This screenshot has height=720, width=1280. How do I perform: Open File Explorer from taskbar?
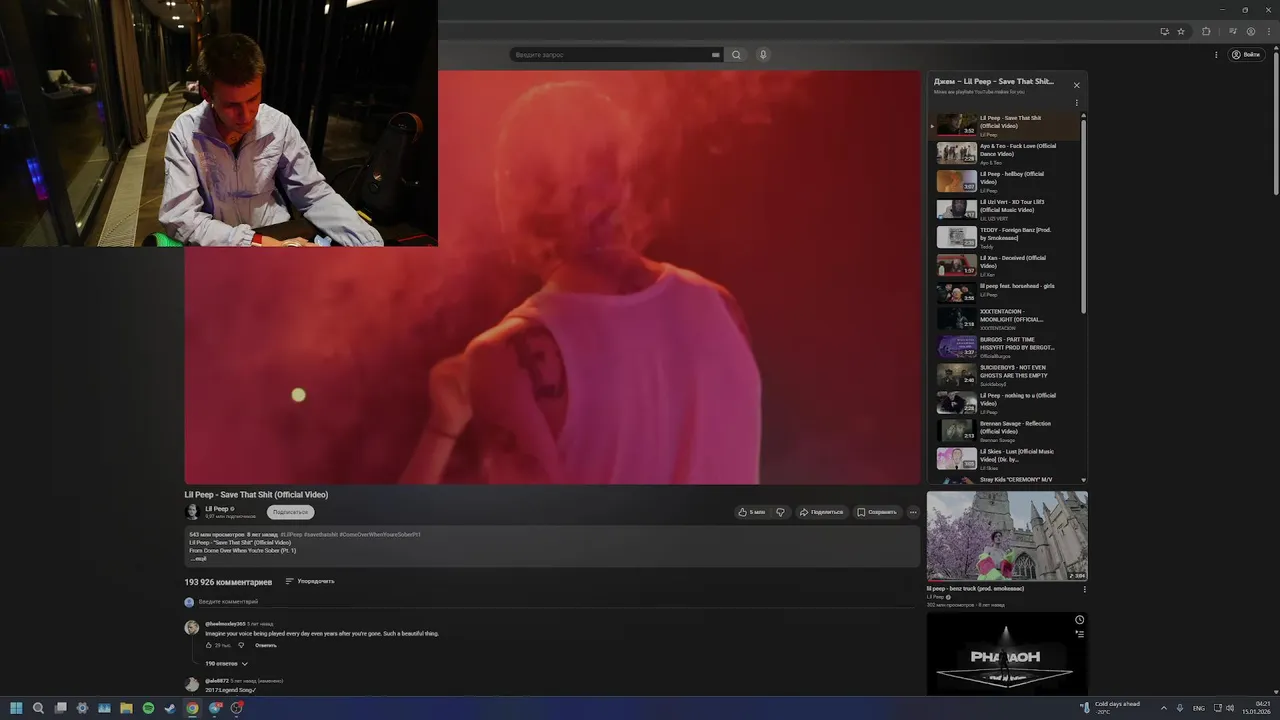pyautogui.click(x=126, y=708)
